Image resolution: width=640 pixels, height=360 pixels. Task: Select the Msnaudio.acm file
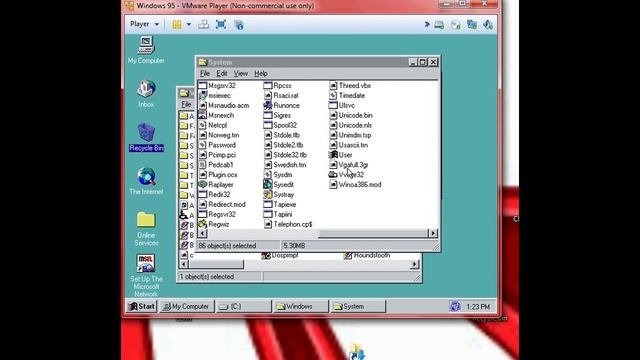pyautogui.click(x=224, y=105)
